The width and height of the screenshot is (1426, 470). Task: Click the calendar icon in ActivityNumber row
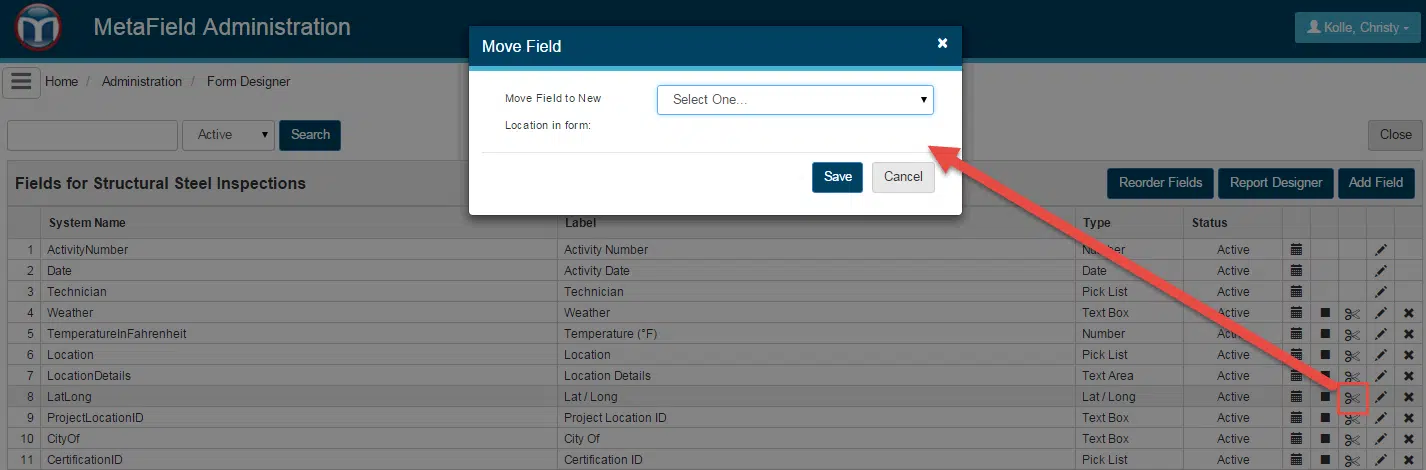tap(1296, 250)
